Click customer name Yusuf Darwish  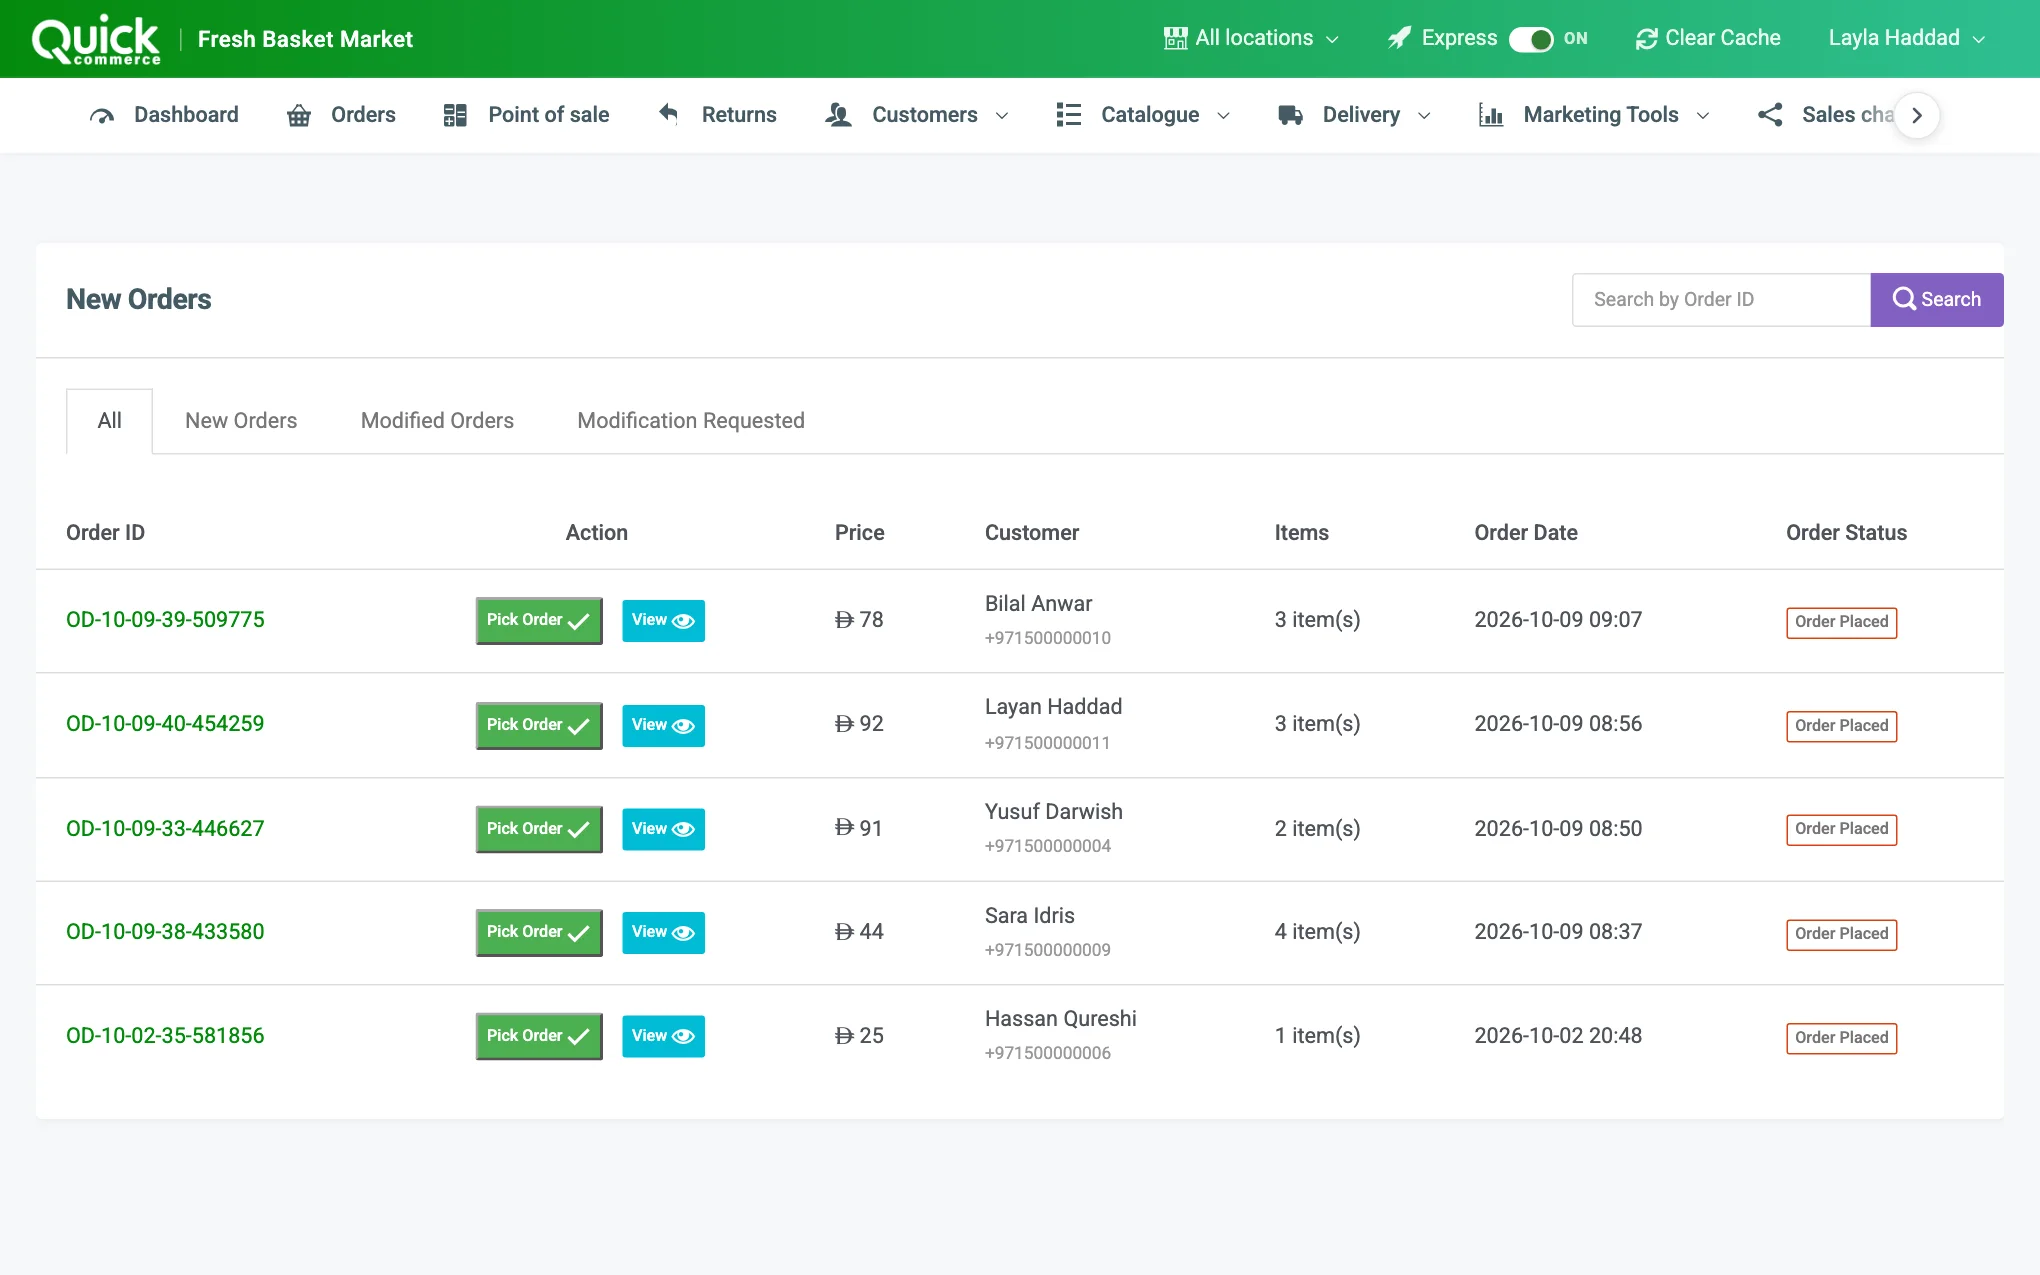[x=1053, y=812]
